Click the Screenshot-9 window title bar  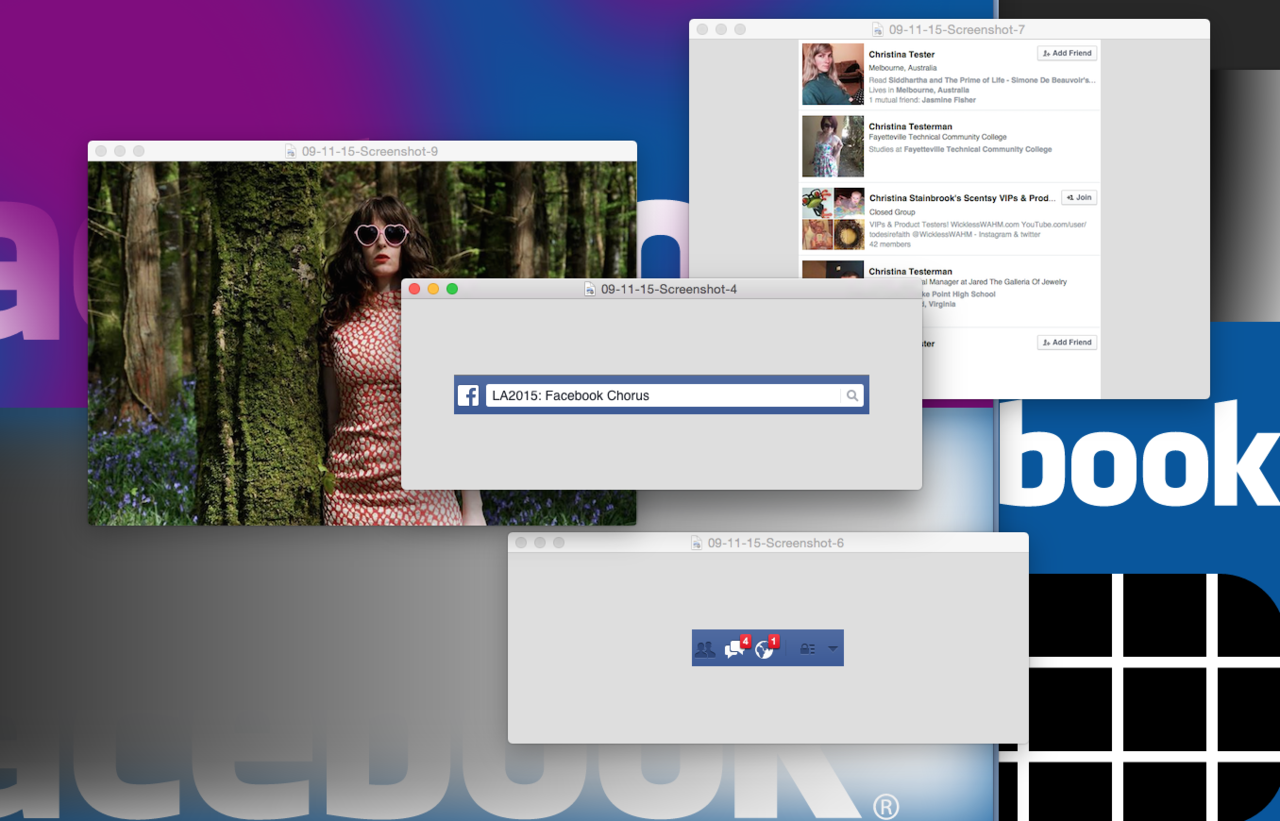[x=362, y=151]
